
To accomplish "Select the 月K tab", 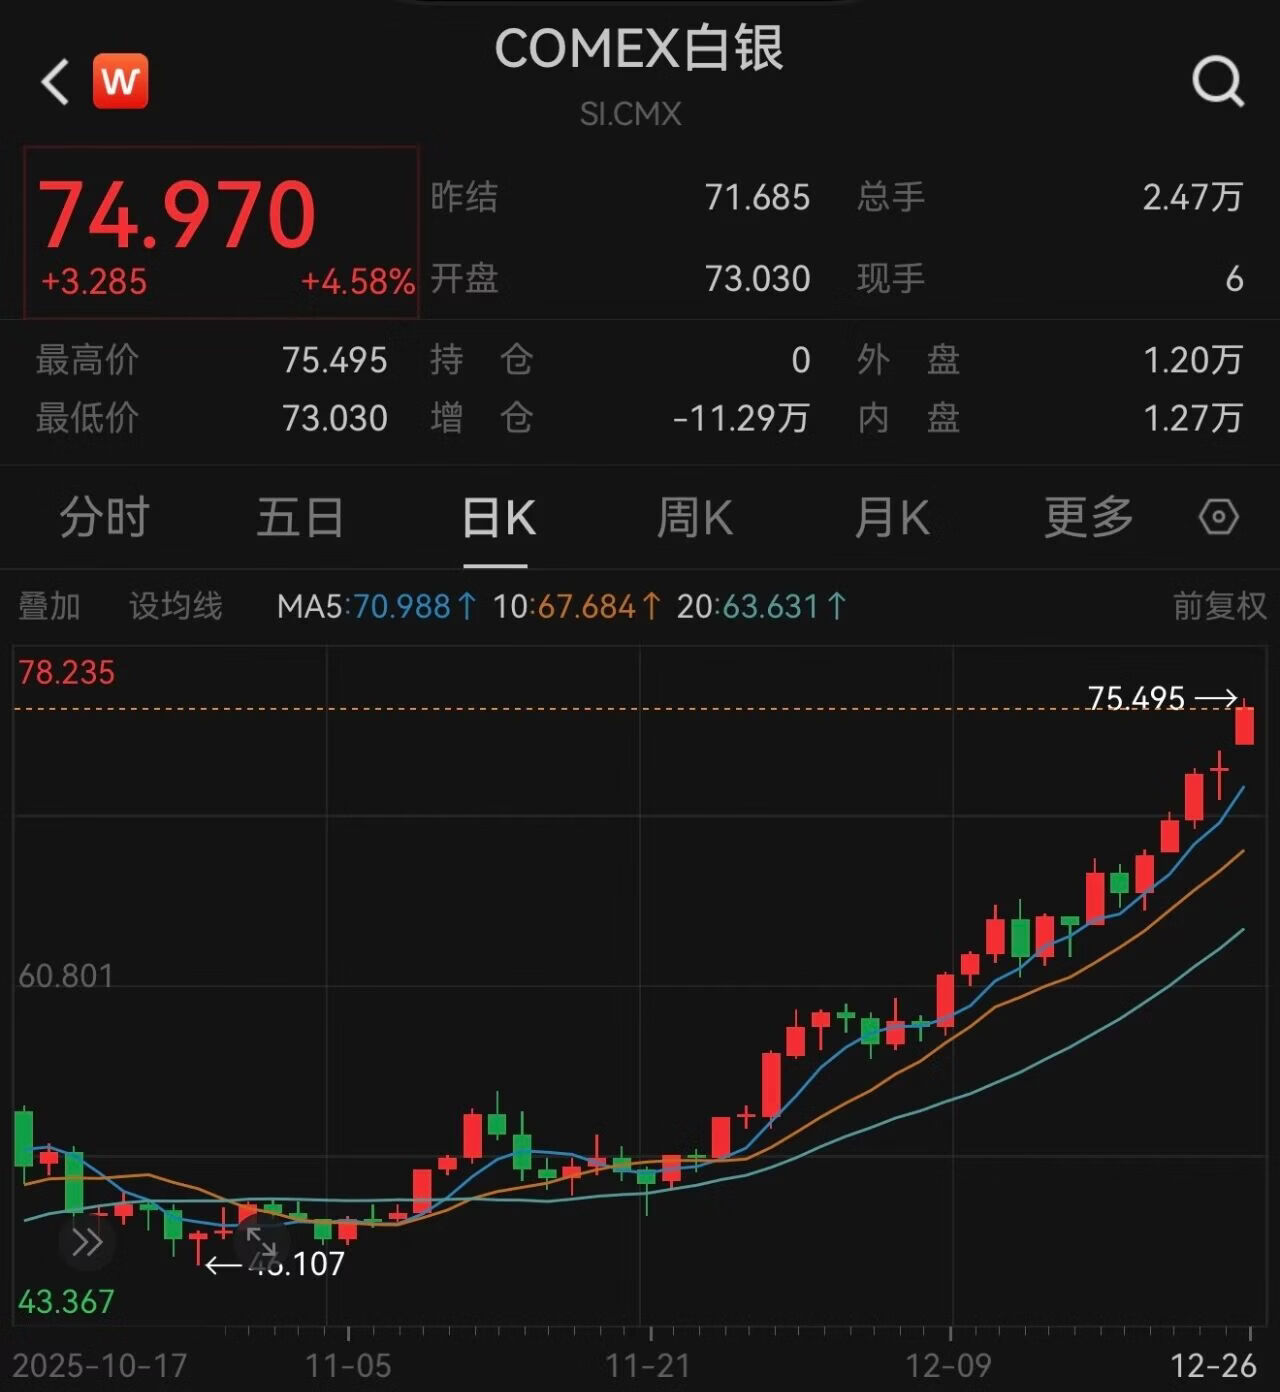I will (x=892, y=517).
